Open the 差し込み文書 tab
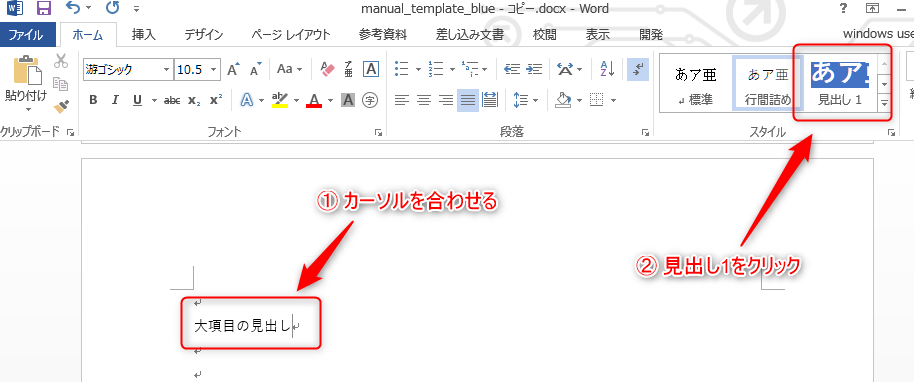The height and width of the screenshot is (382, 914). pos(470,34)
